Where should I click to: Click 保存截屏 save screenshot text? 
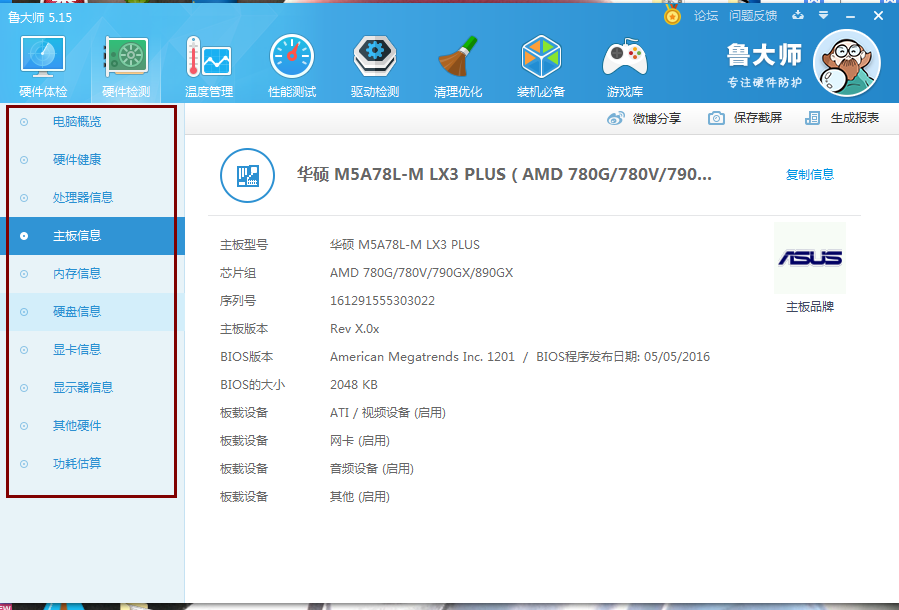(x=757, y=118)
